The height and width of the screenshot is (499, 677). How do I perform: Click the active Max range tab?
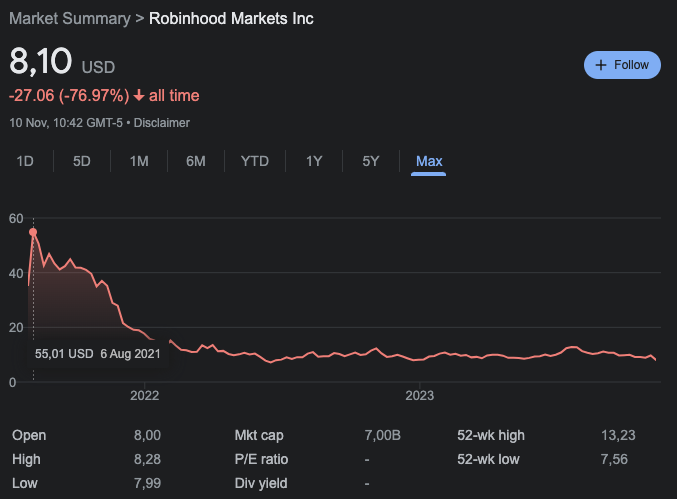[429, 161]
